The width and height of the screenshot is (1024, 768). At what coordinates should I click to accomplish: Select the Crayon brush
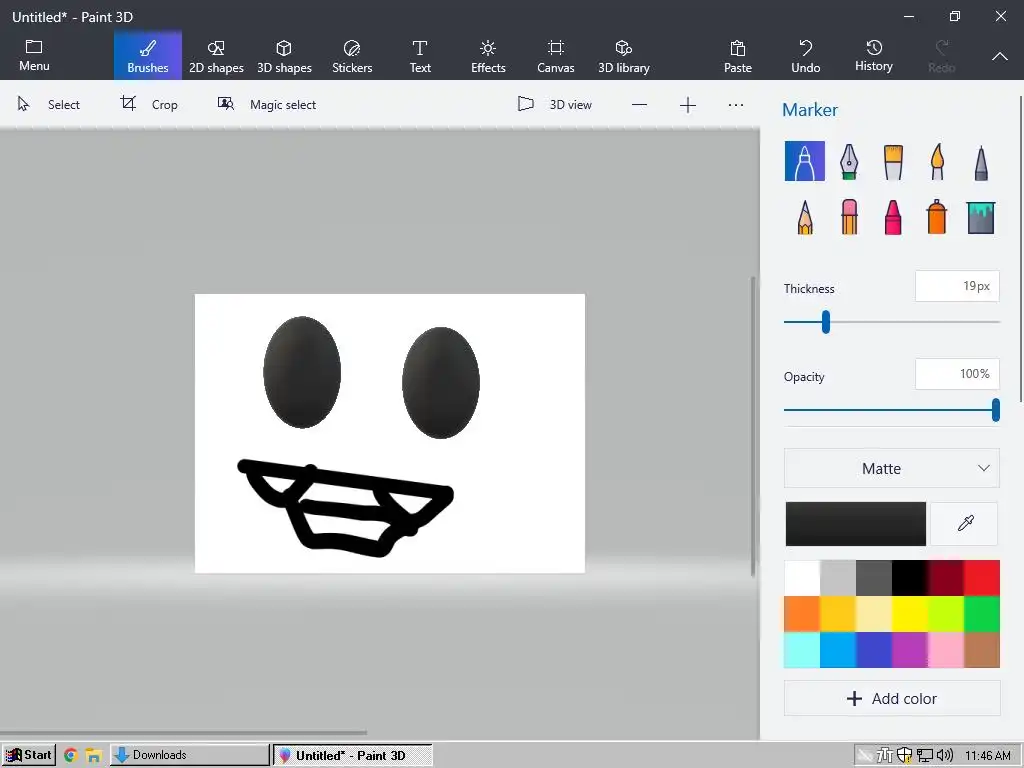coord(893,217)
